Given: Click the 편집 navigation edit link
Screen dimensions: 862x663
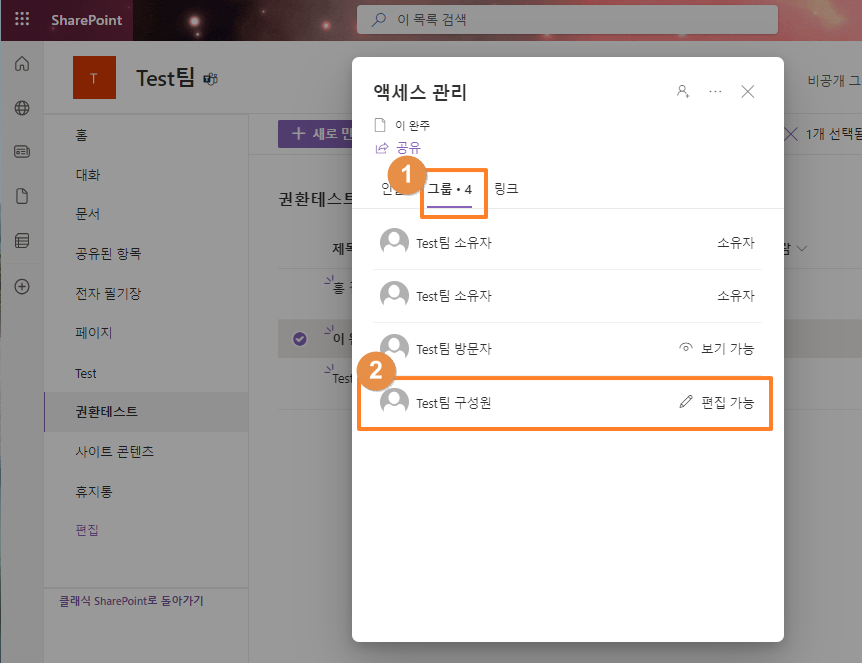Looking at the screenshot, I should point(87,530).
